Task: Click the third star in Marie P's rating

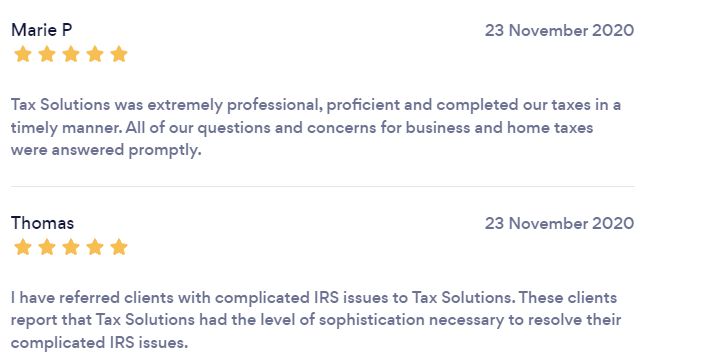Action: click(x=71, y=54)
